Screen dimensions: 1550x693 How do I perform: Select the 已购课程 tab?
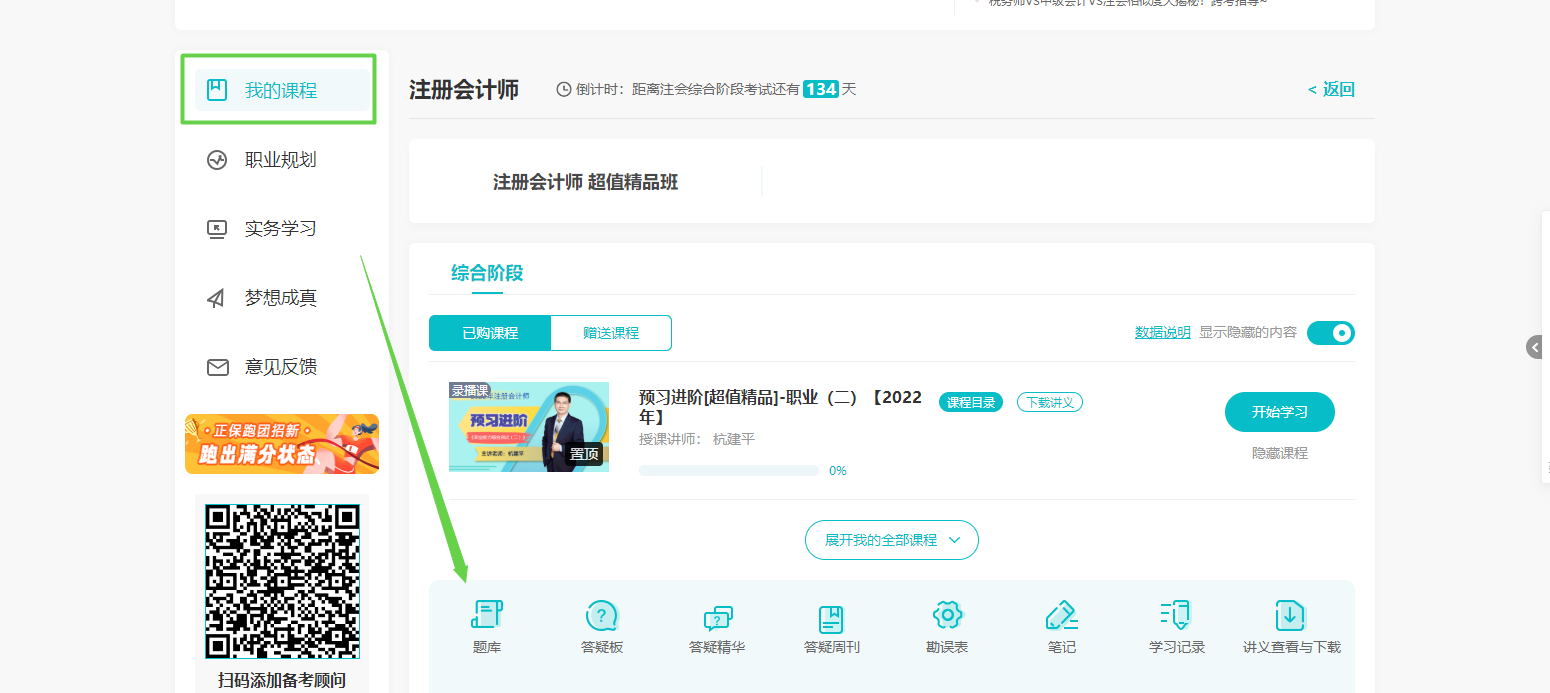tap(490, 333)
